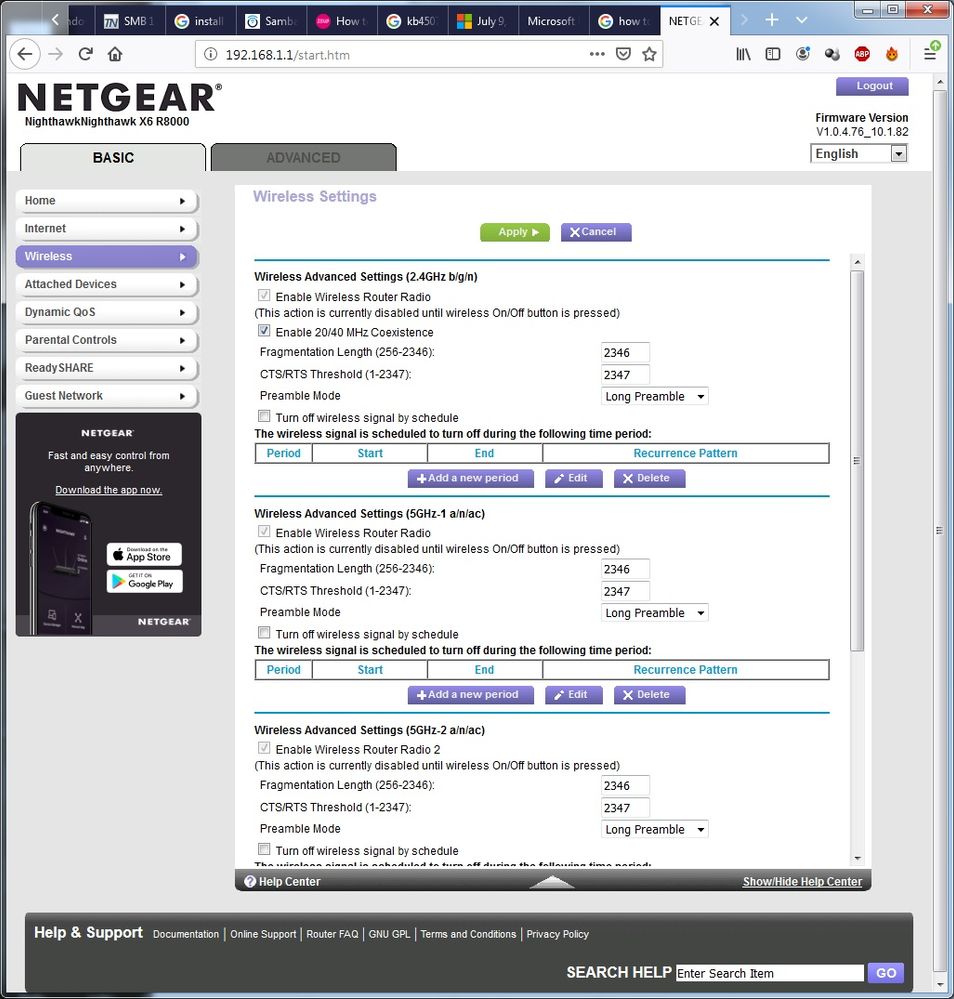
Task: Check Turn off wireless signal by schedule for 5GHz-1
Action: tap(264, 632)
